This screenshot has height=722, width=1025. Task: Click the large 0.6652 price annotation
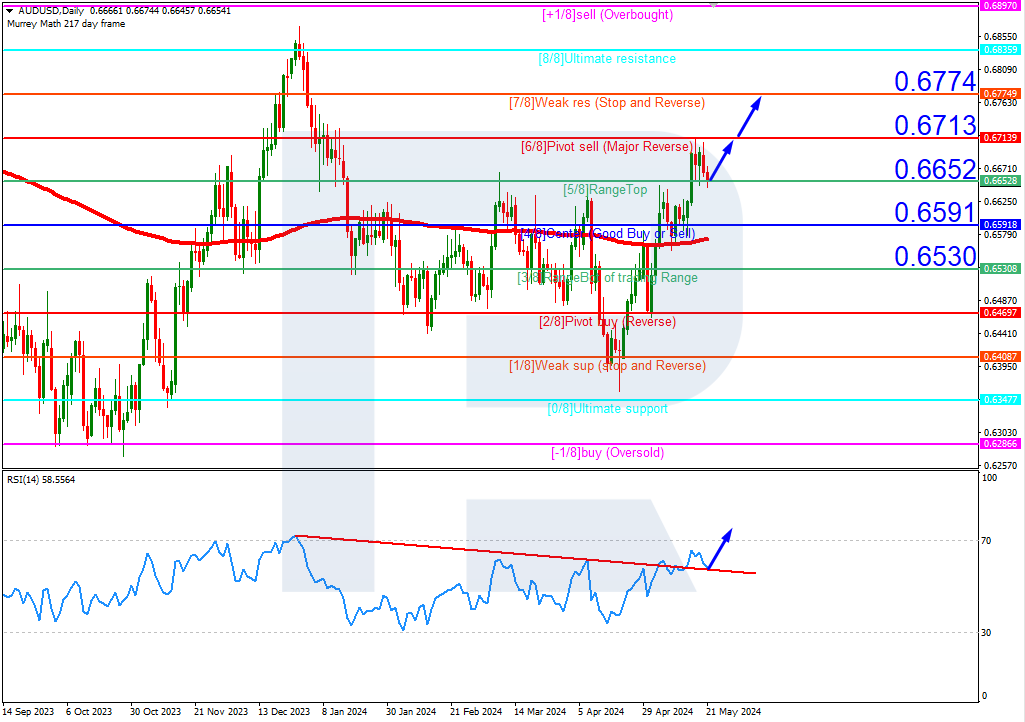tap(935, 169)
